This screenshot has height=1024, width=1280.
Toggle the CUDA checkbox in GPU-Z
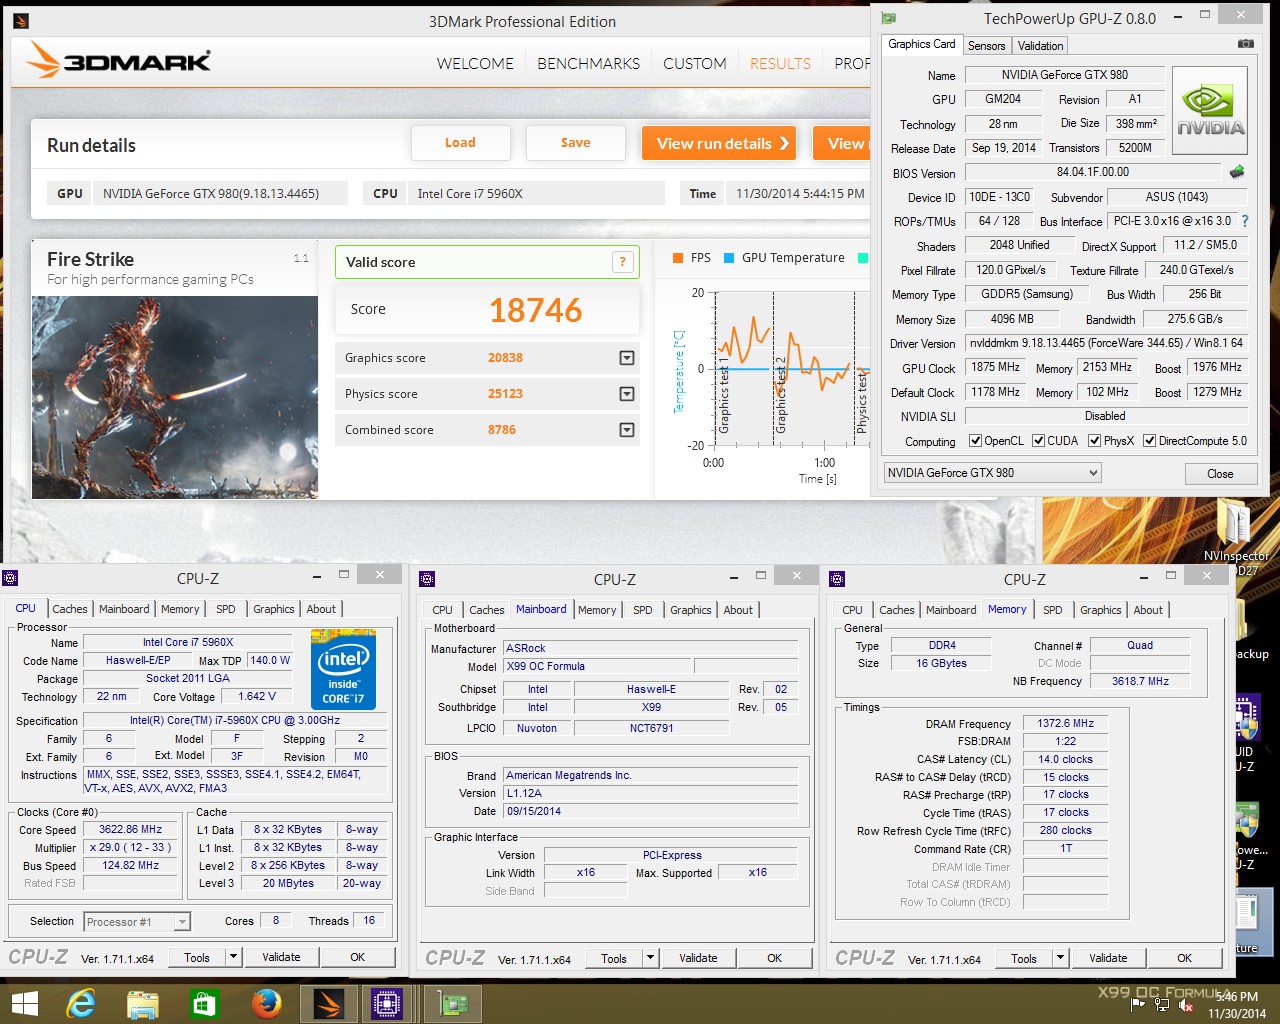pyautogui.click(x=1038, y=441)
